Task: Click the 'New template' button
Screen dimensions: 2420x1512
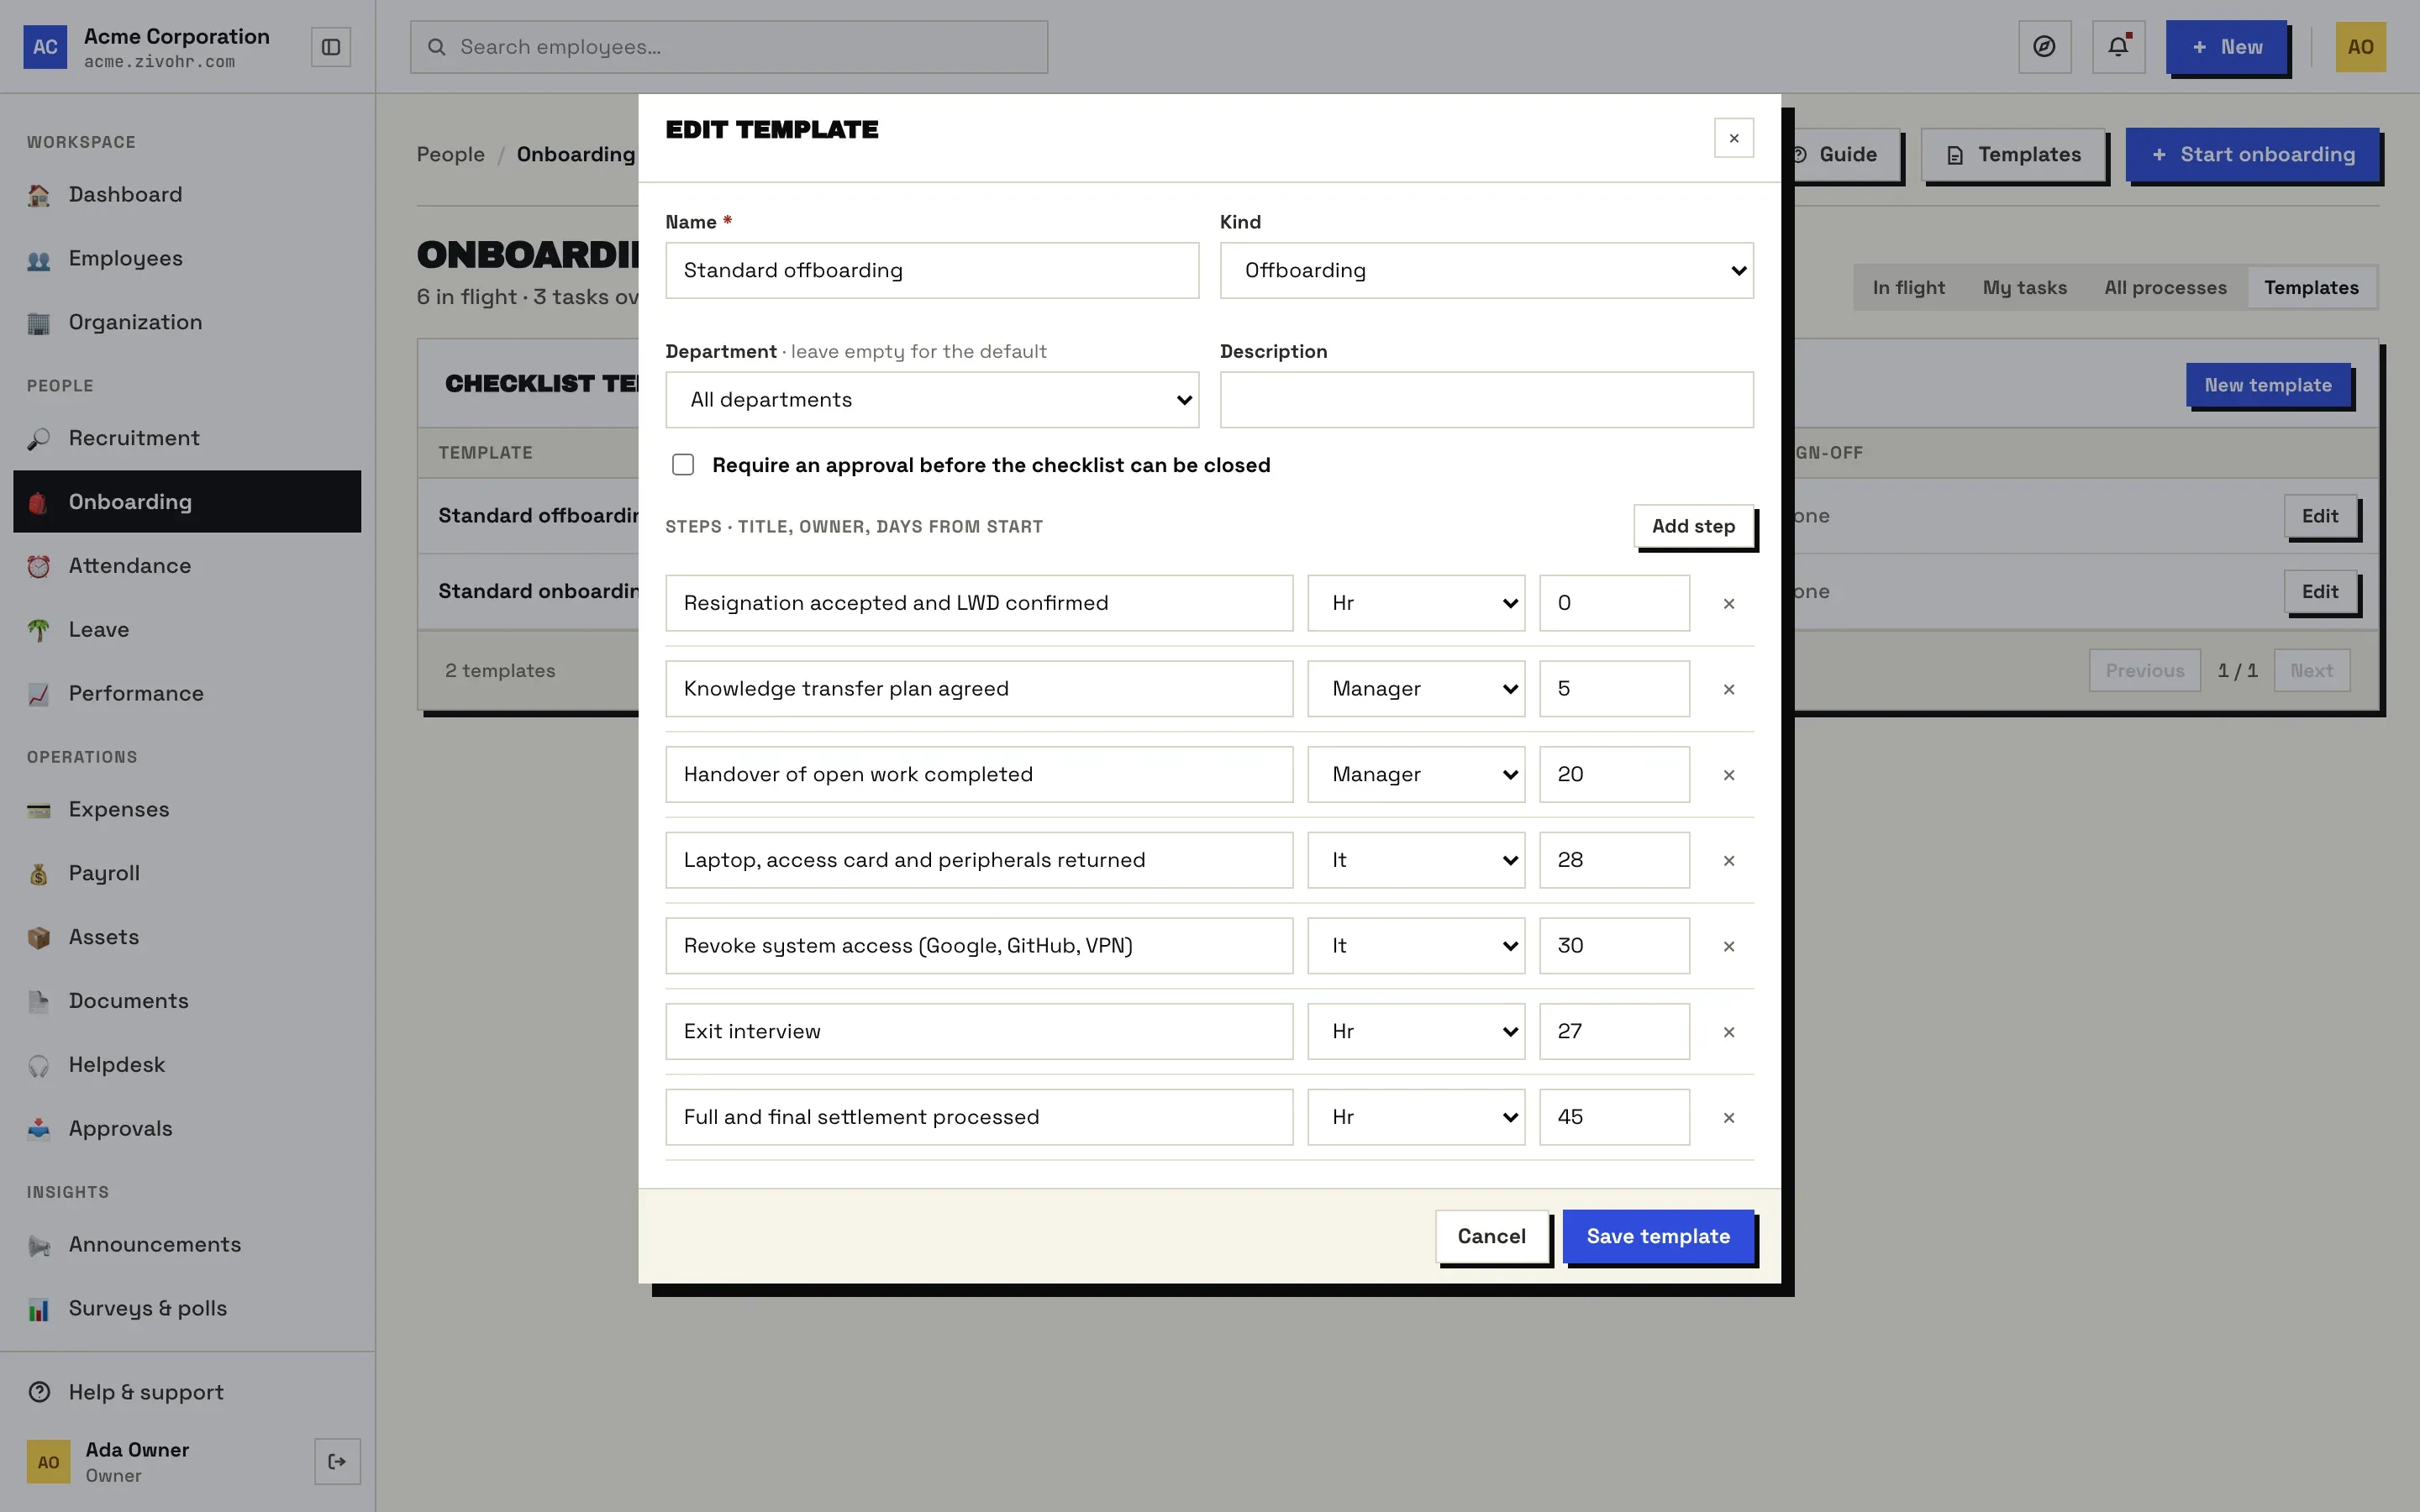Action: point(2268,386)
